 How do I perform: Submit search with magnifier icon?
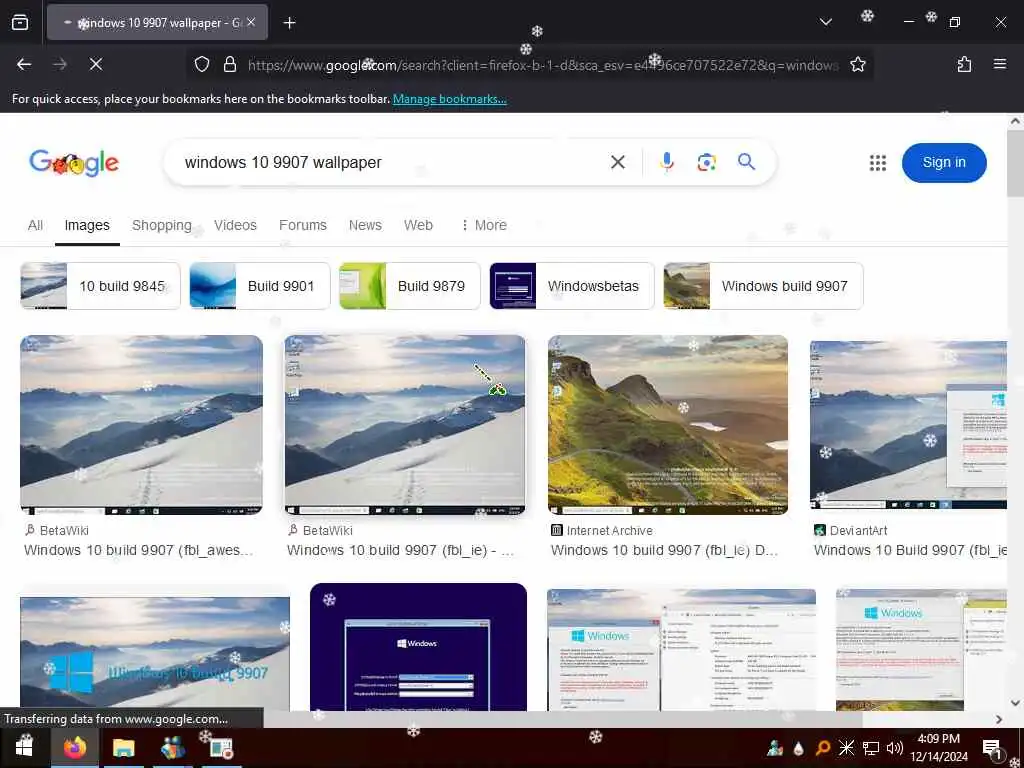click(746, 161)
